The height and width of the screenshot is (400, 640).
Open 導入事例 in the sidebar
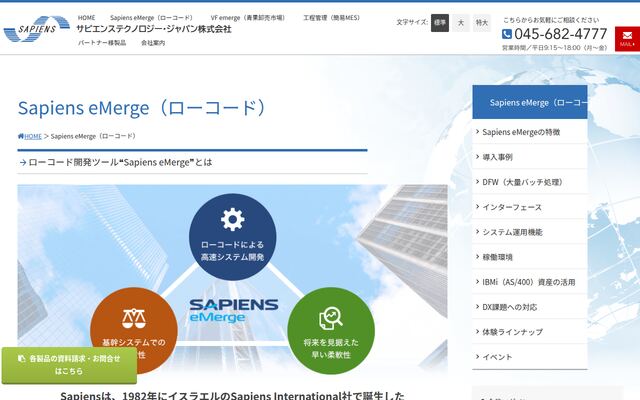[x=530, y=157]
